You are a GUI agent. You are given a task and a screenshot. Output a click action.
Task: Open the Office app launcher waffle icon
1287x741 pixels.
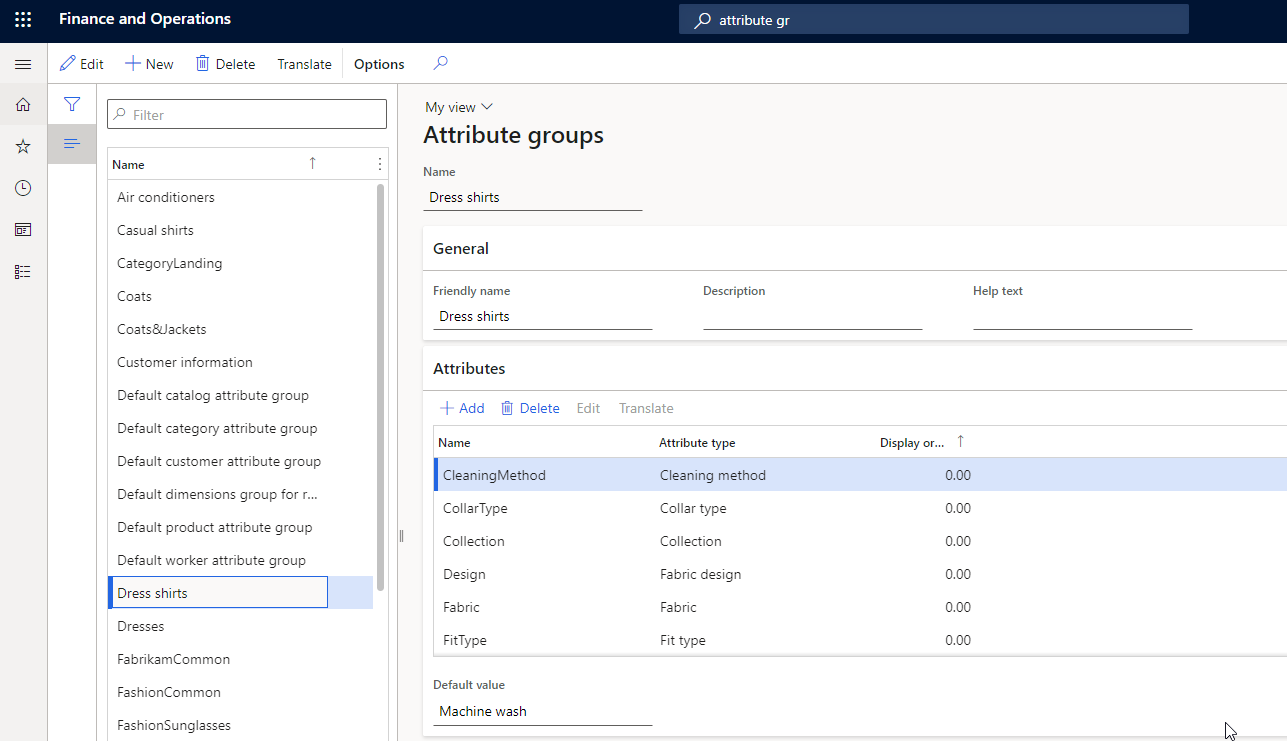pos(22,18)
